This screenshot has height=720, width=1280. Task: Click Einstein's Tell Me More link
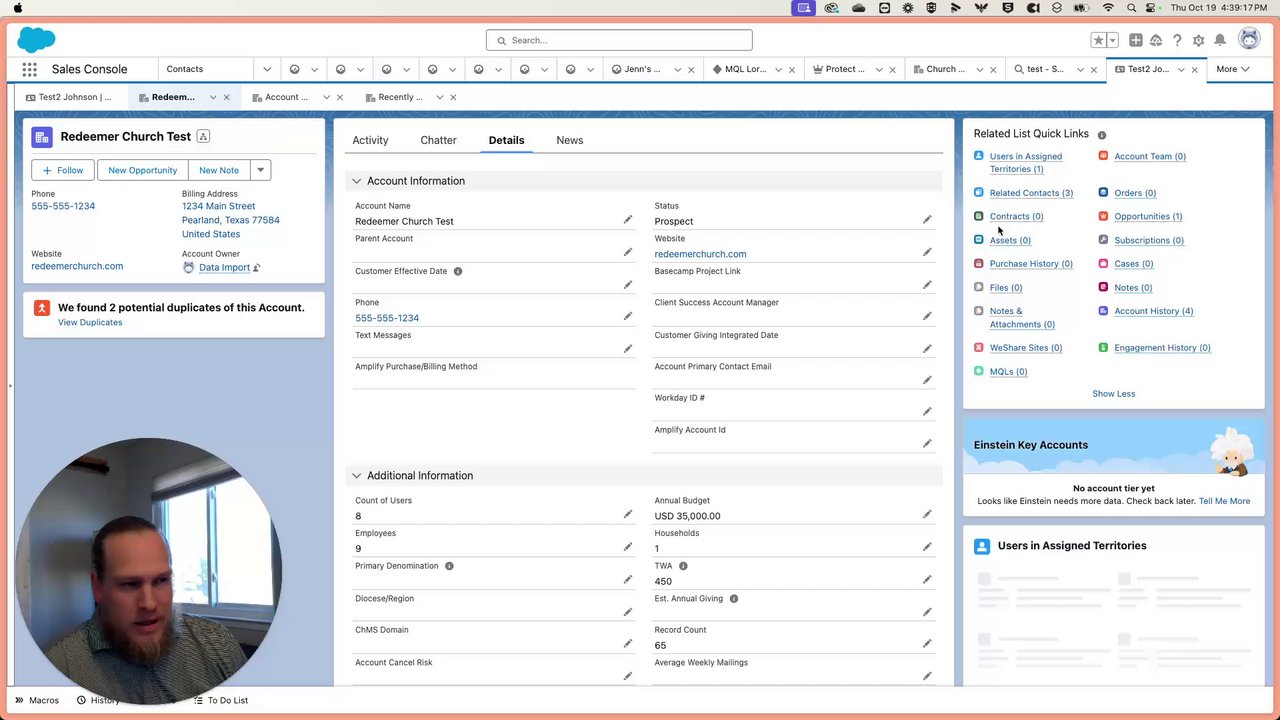click(1224, 501)
